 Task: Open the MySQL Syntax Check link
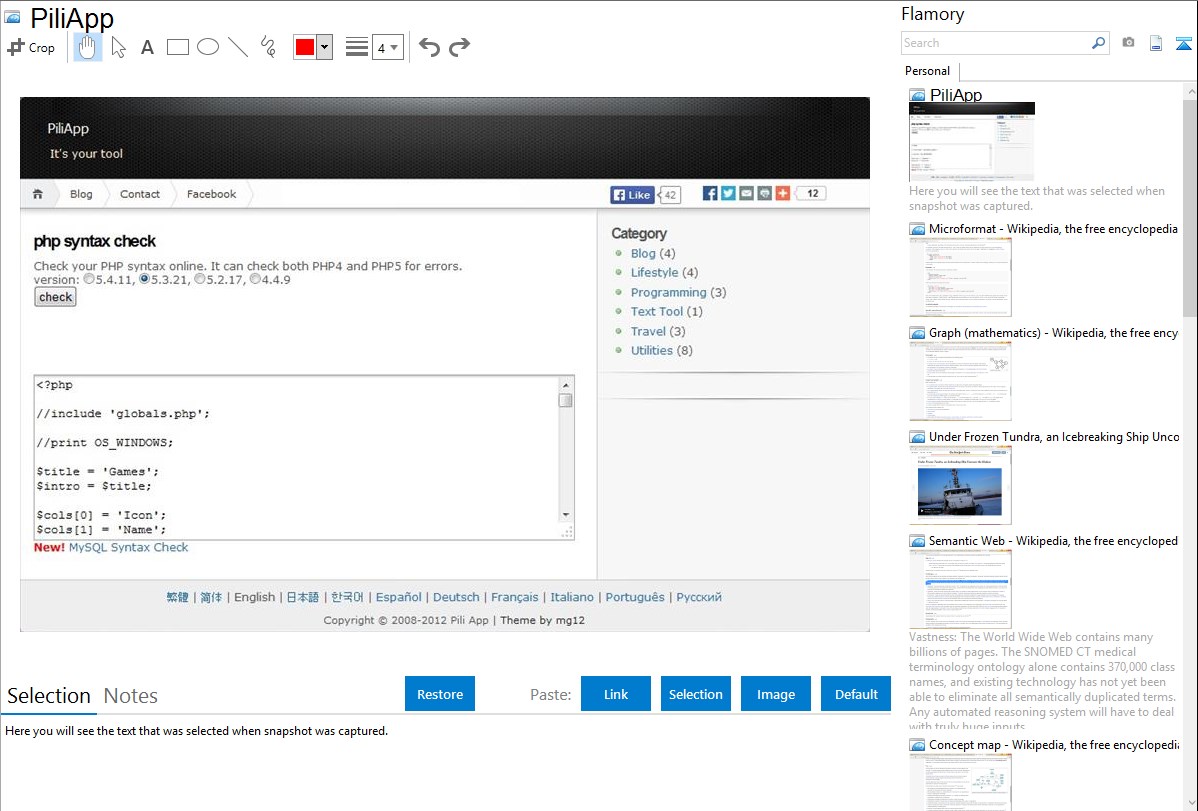(x=128, y=547)
